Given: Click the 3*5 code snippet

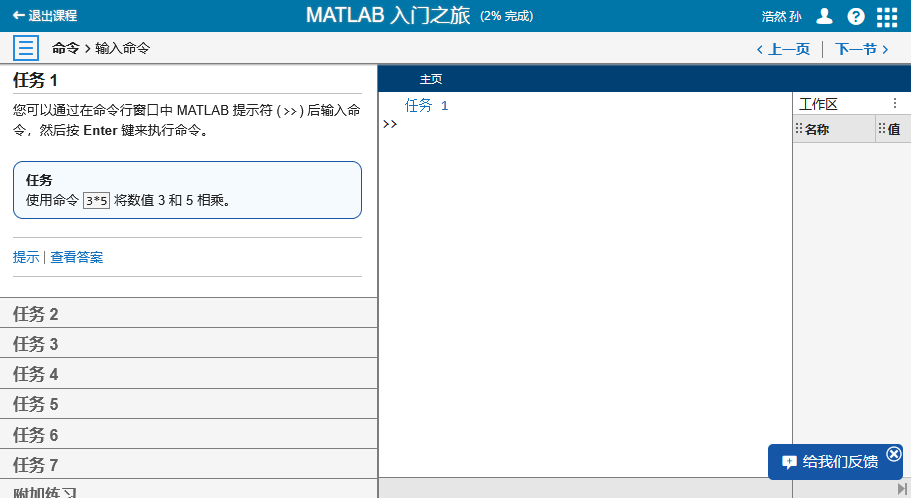Looking at the screenshot, I should pos(96,200).
